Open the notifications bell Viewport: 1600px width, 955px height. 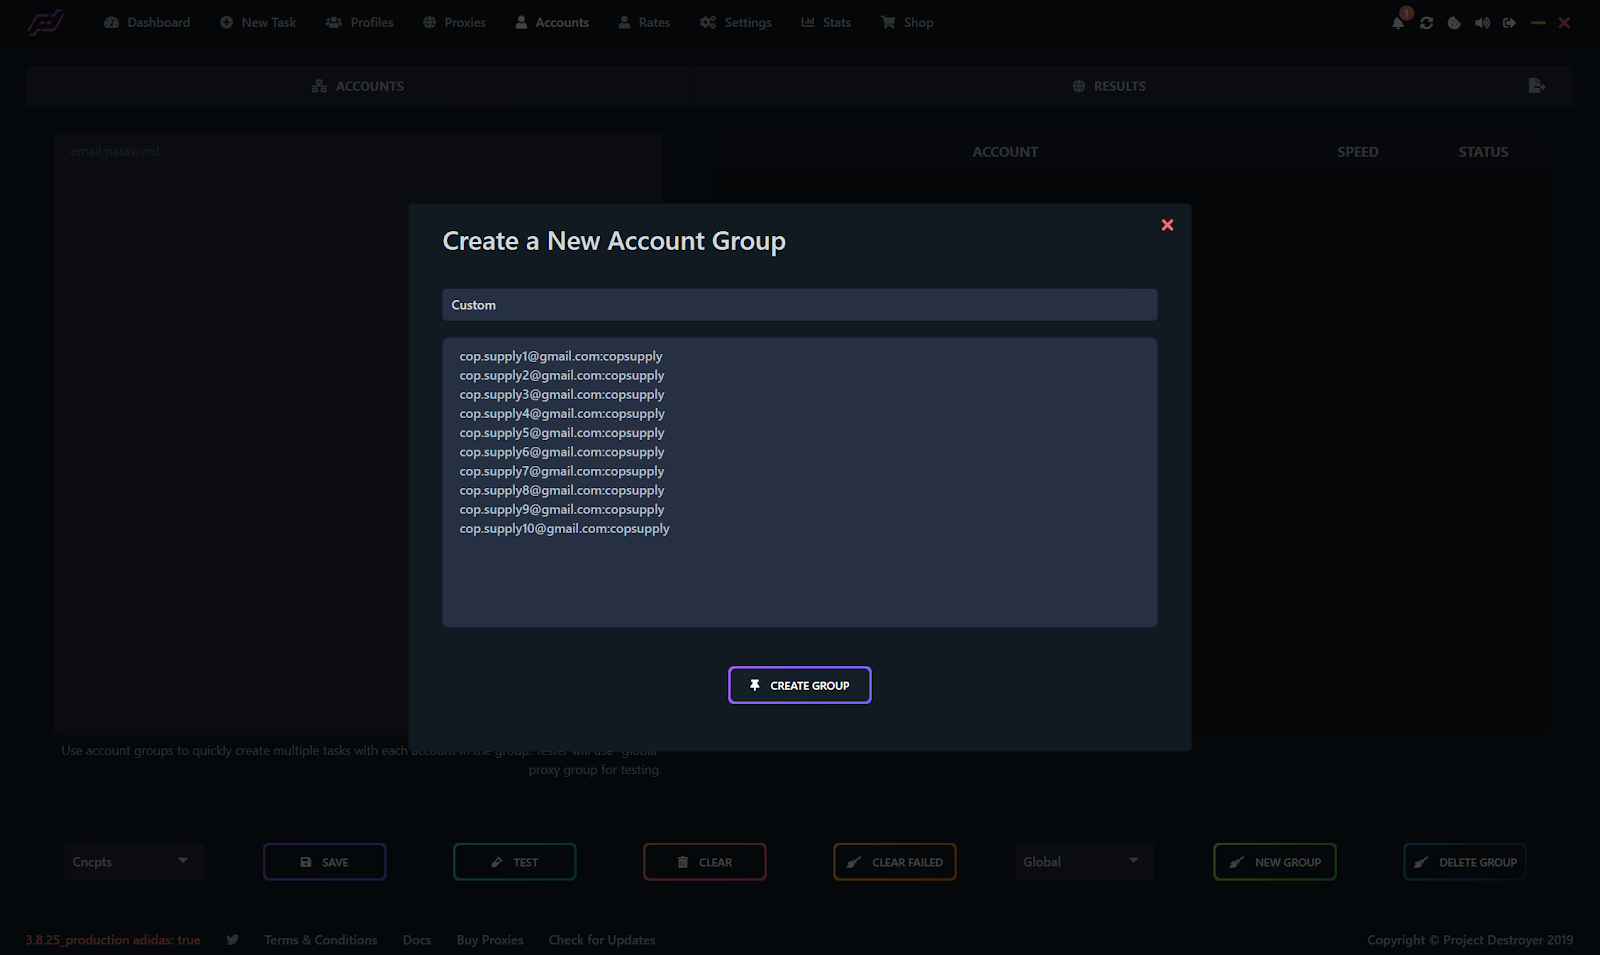pos(1398,22)
